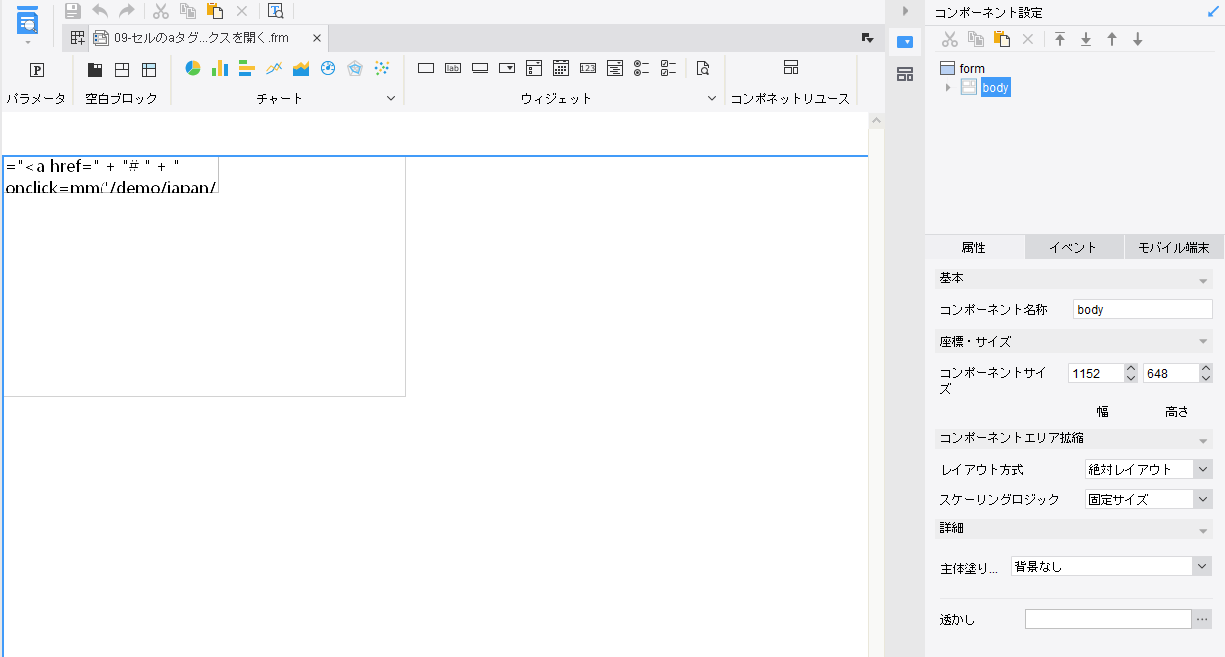Increment the component width stepper
The image size is (1225, 657).
tap(1130, 368)
